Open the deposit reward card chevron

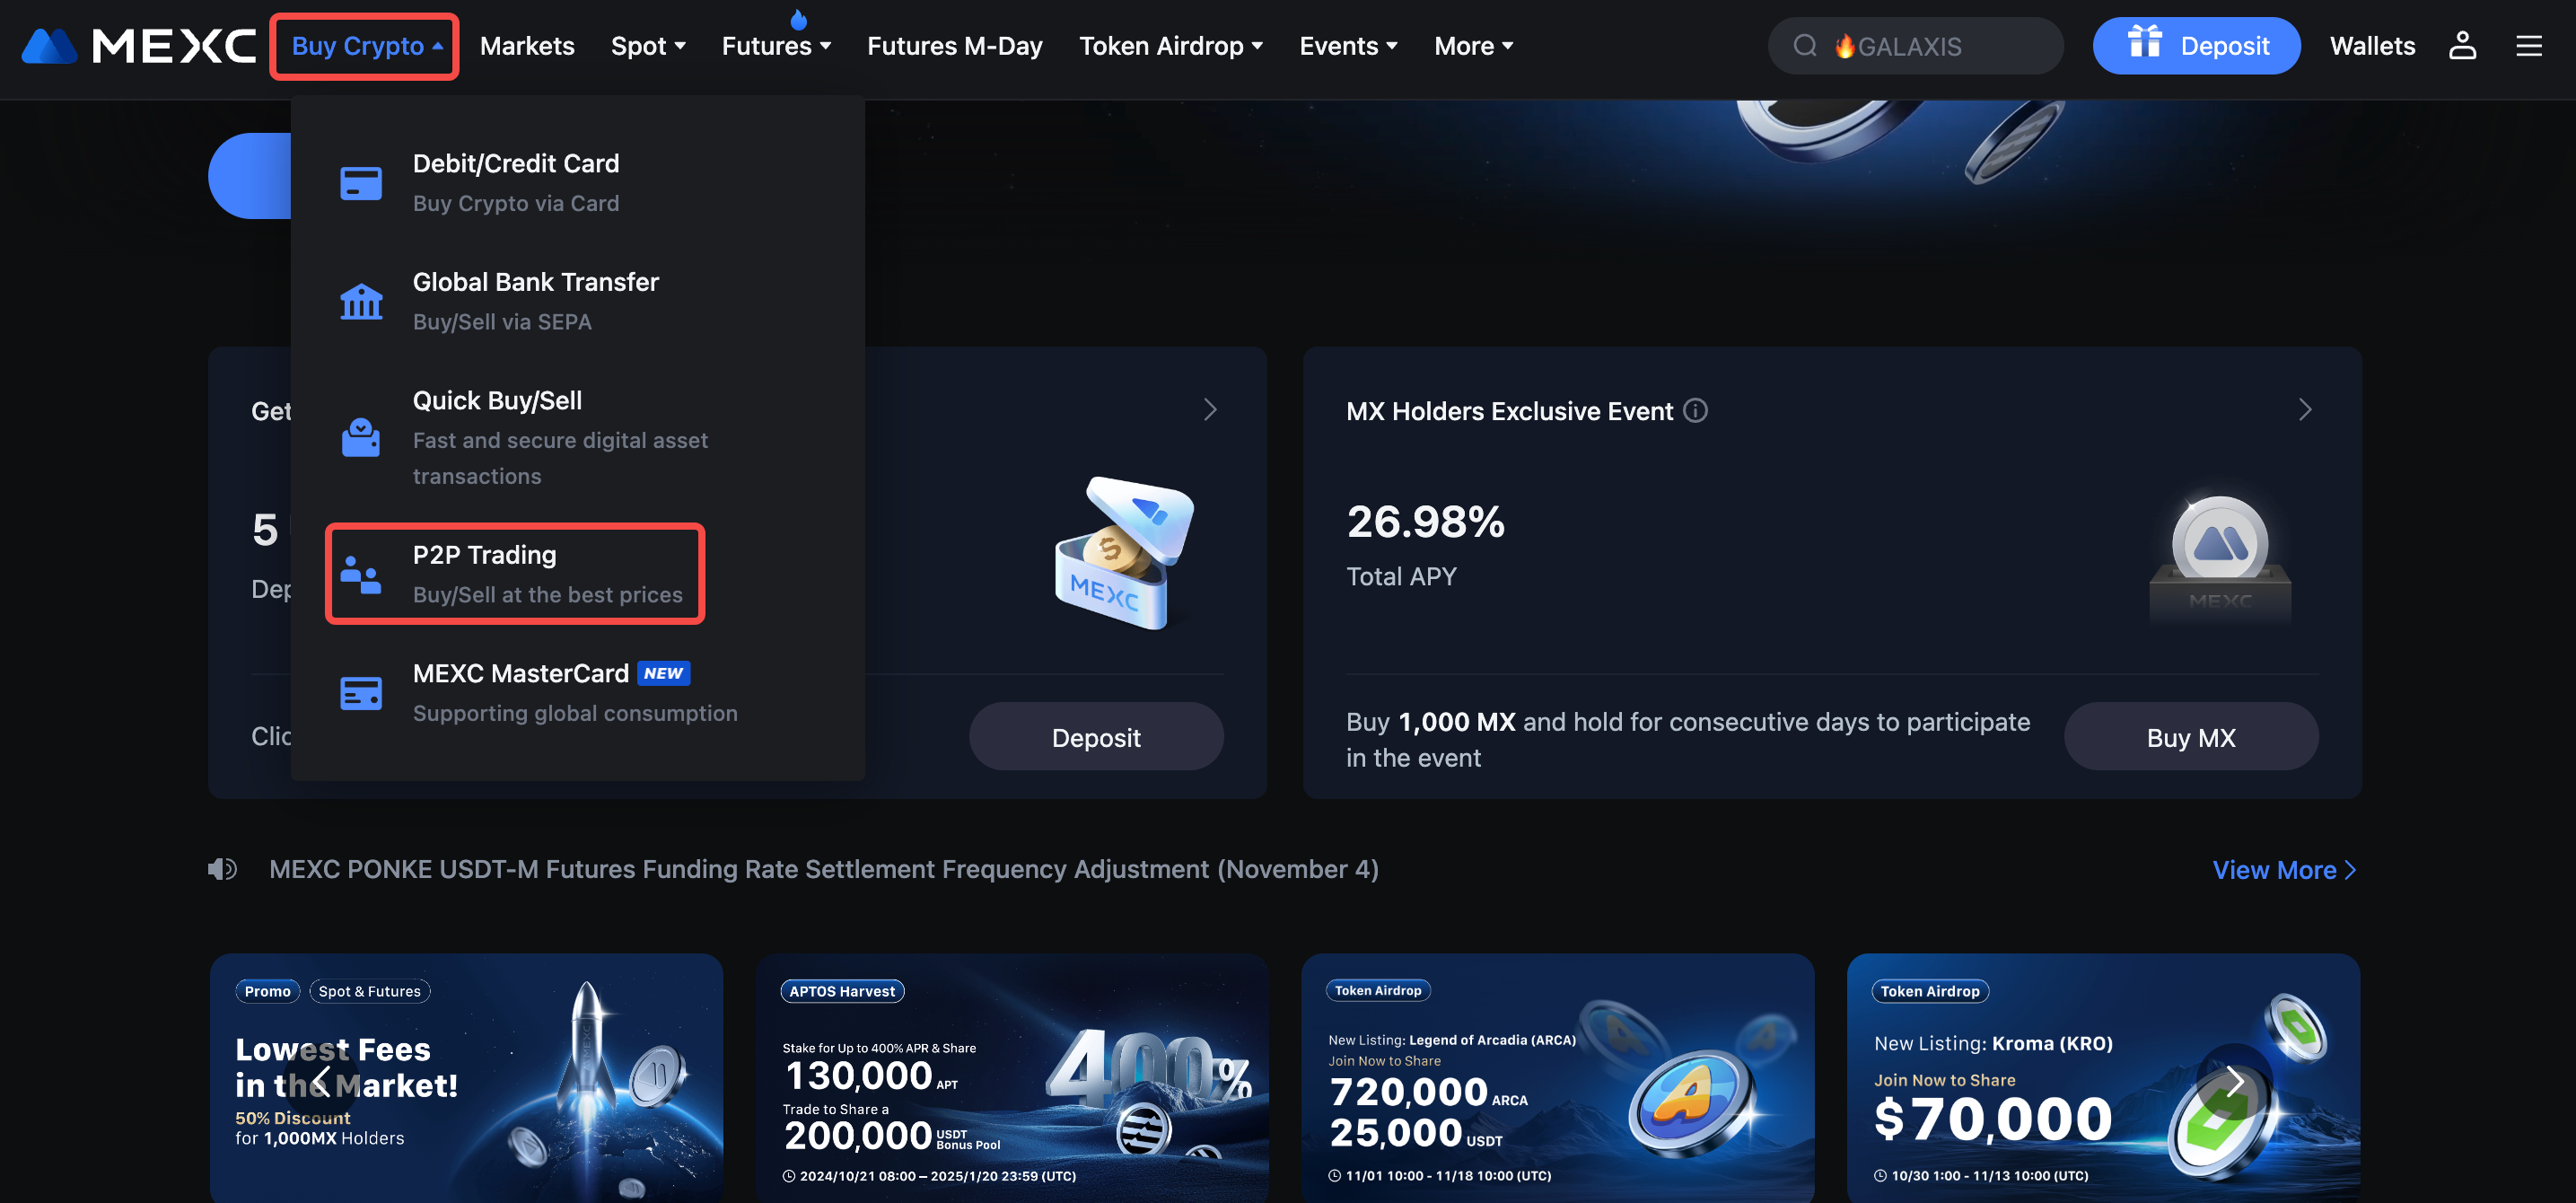coord(1210,410)
